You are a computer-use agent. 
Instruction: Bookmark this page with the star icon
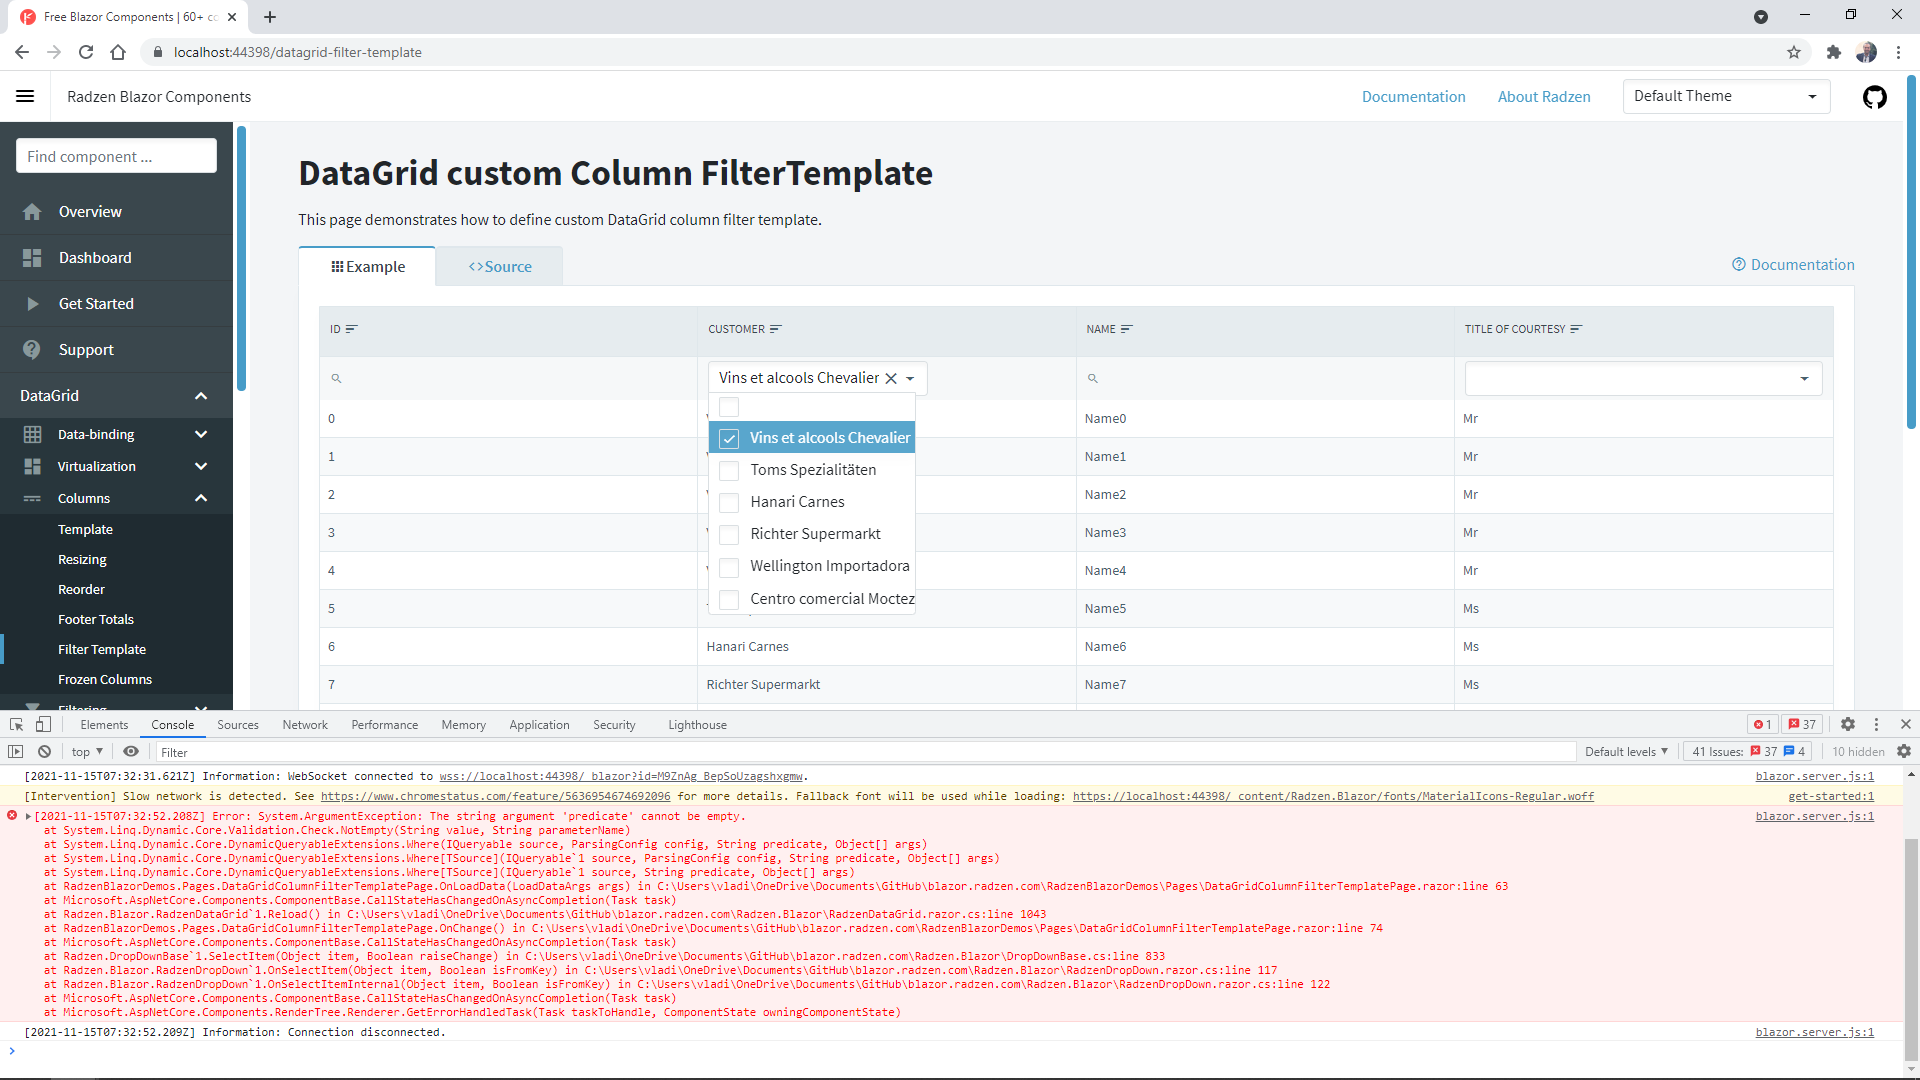(1794, 52)
